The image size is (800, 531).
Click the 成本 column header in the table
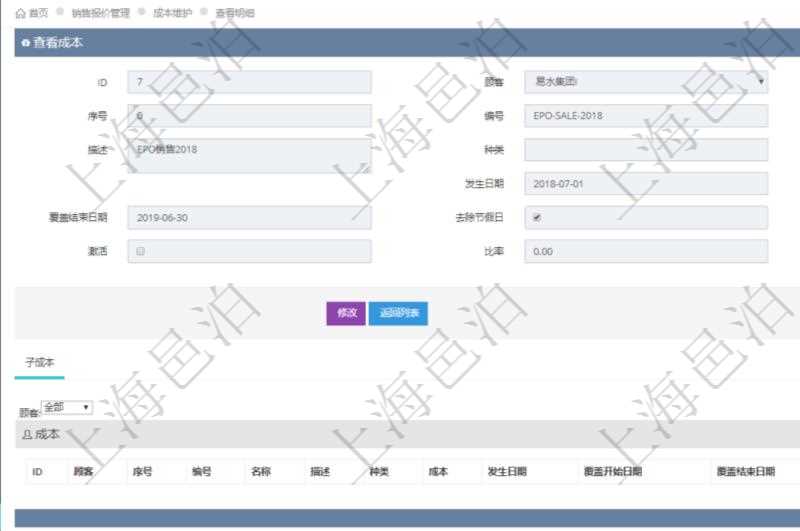[x=438, y=472]
